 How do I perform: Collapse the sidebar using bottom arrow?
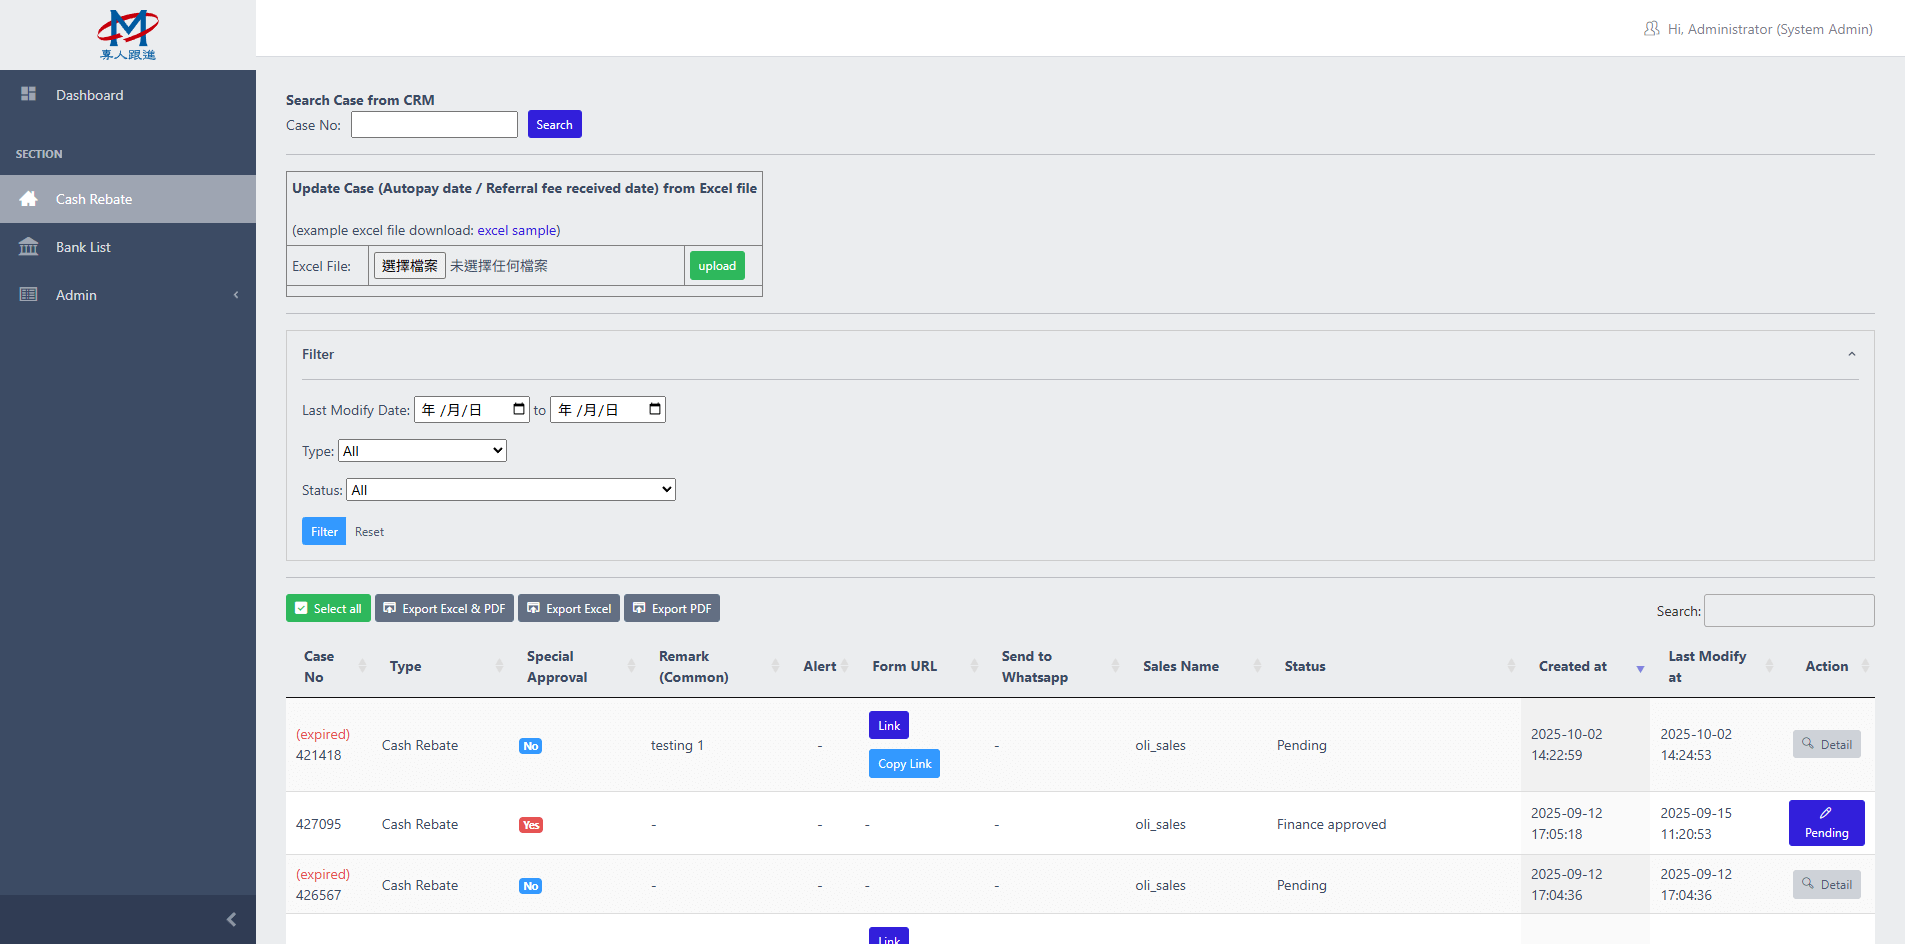click(231, 919)
